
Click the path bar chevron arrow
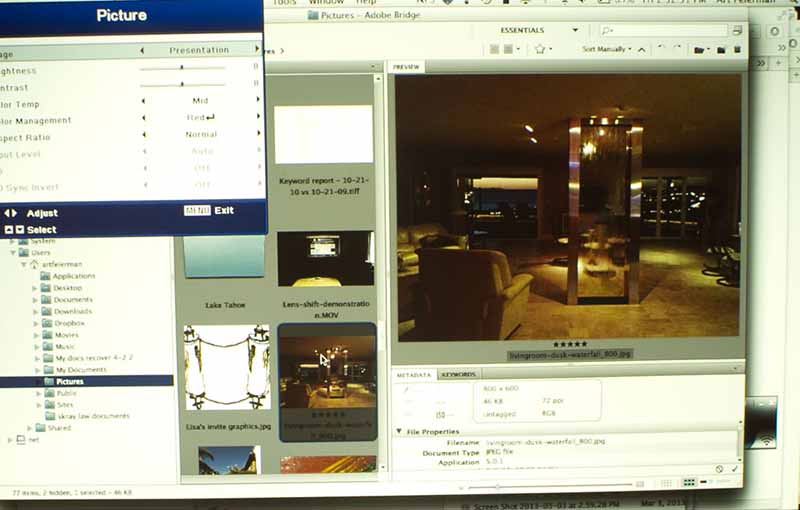click(282, 51)
